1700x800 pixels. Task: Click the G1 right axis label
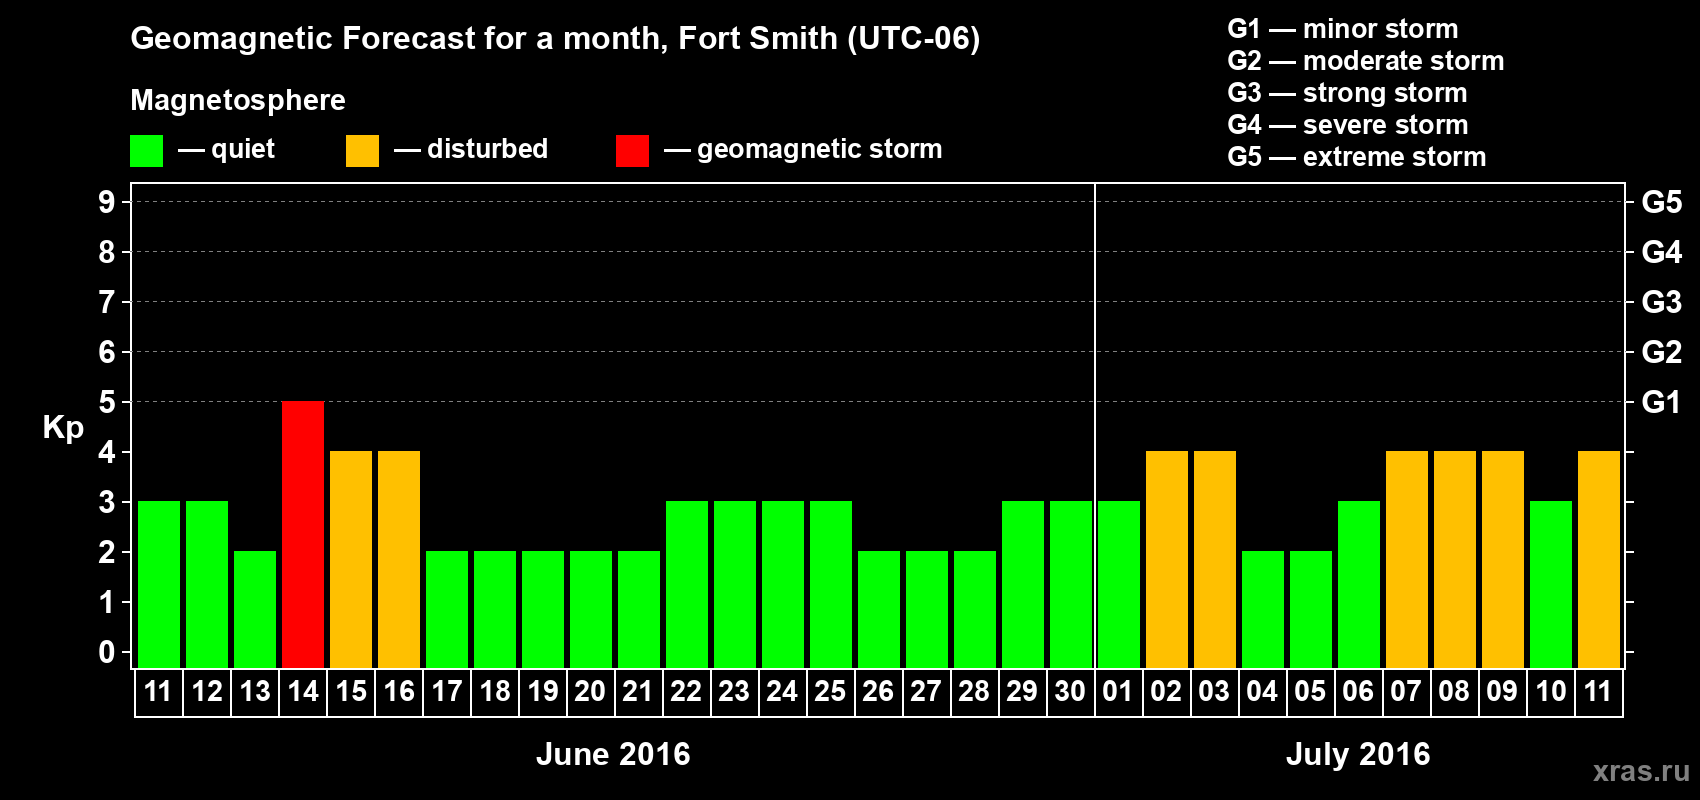1662,402
